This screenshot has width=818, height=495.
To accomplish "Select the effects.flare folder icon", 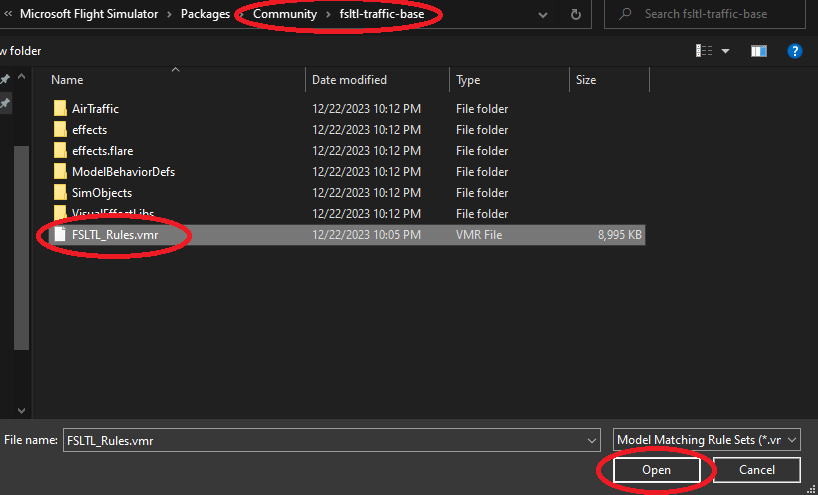I will (60, 151).
